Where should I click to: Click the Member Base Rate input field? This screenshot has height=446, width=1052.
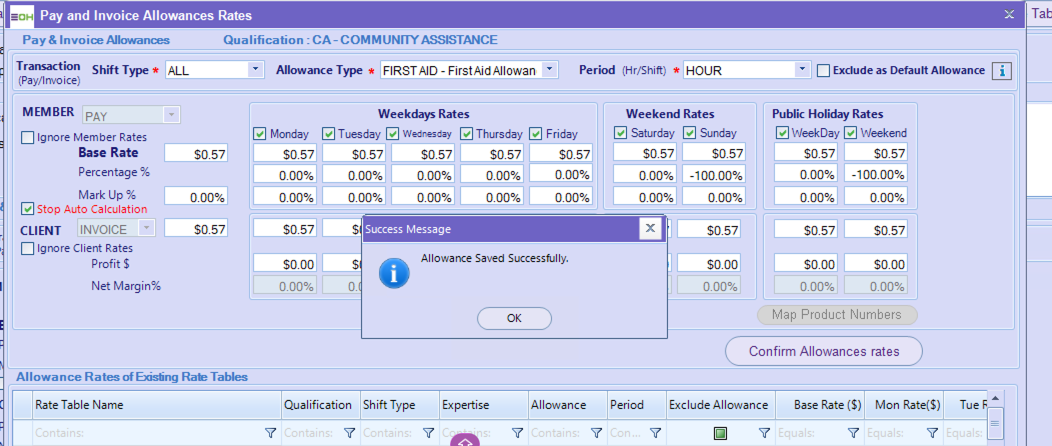pyautogui.click(x=196, y=153)
